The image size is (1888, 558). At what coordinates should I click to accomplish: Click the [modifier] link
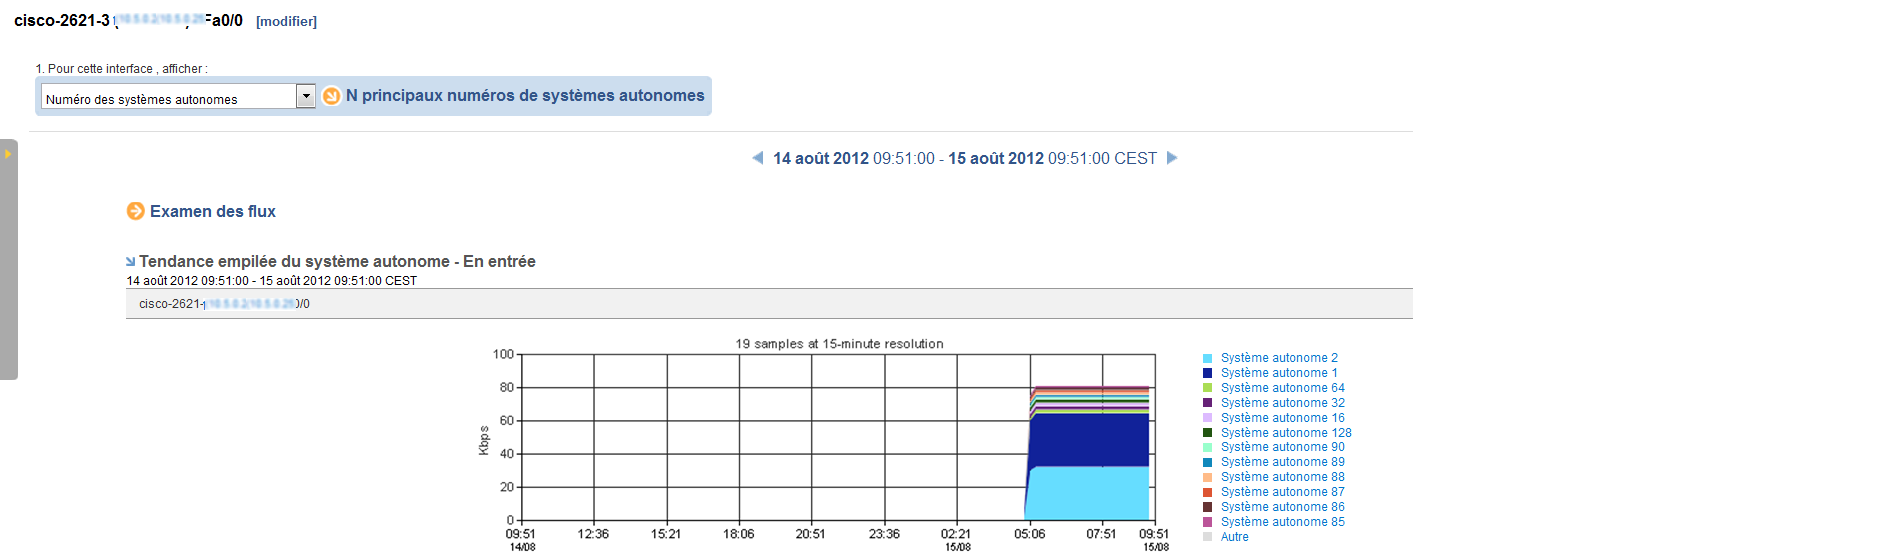coord(286,21)
